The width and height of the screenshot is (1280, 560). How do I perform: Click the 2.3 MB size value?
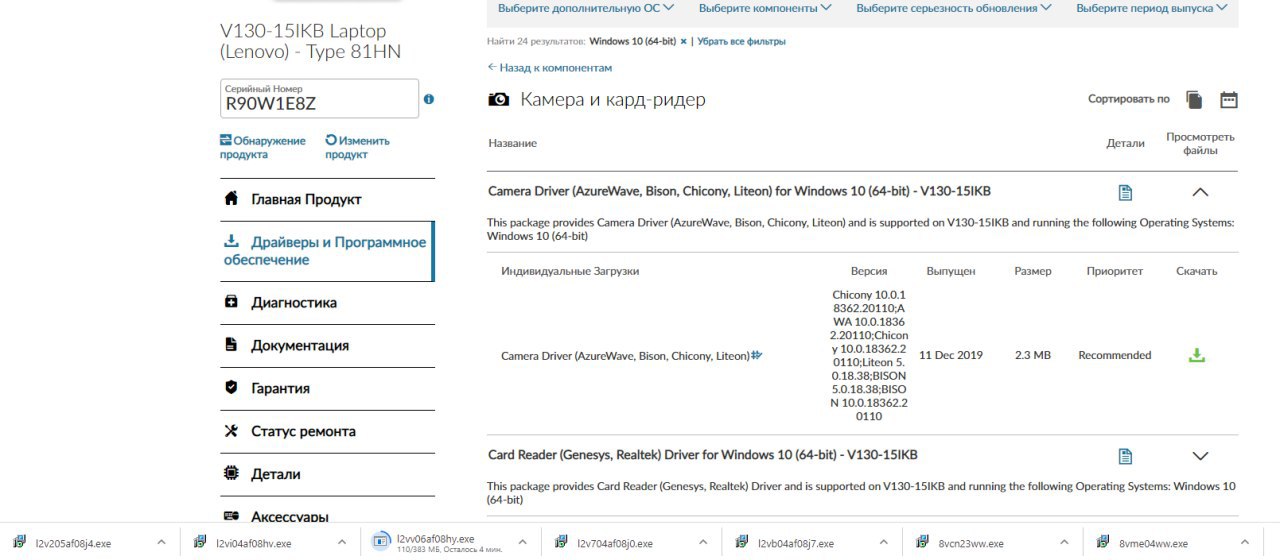(1033, 355)
